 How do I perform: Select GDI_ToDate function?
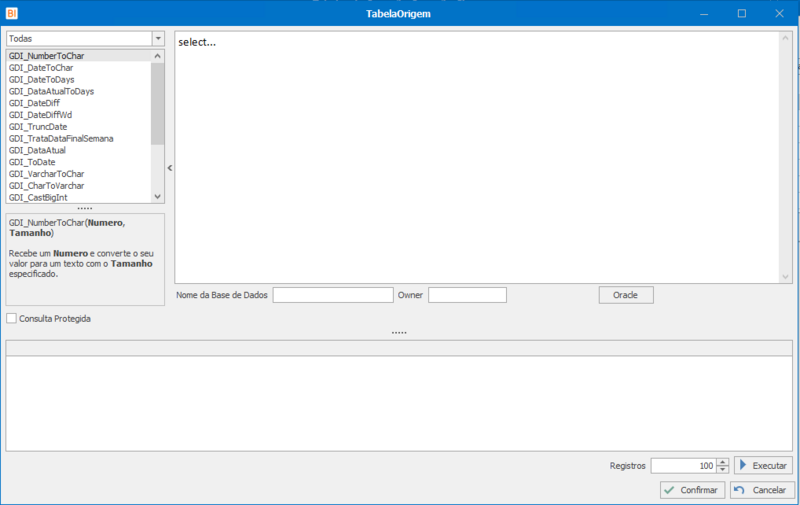pos(80,162)
